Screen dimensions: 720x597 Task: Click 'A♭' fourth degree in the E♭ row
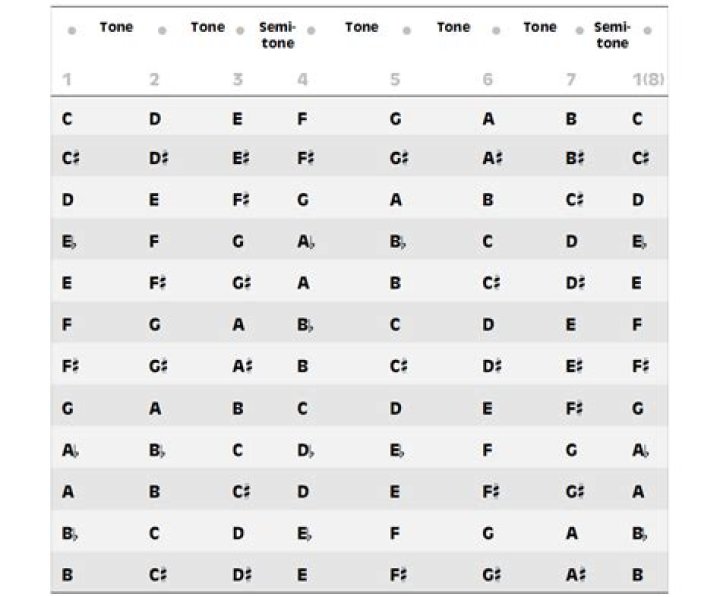tap(306, 242)
